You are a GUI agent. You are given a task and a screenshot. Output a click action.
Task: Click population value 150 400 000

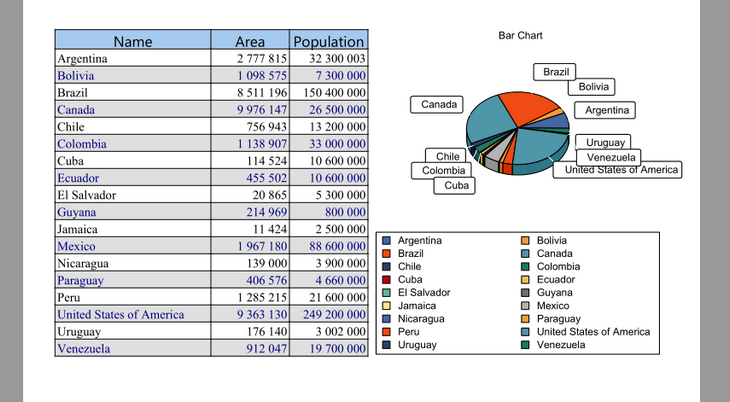(x=334, y=93)
